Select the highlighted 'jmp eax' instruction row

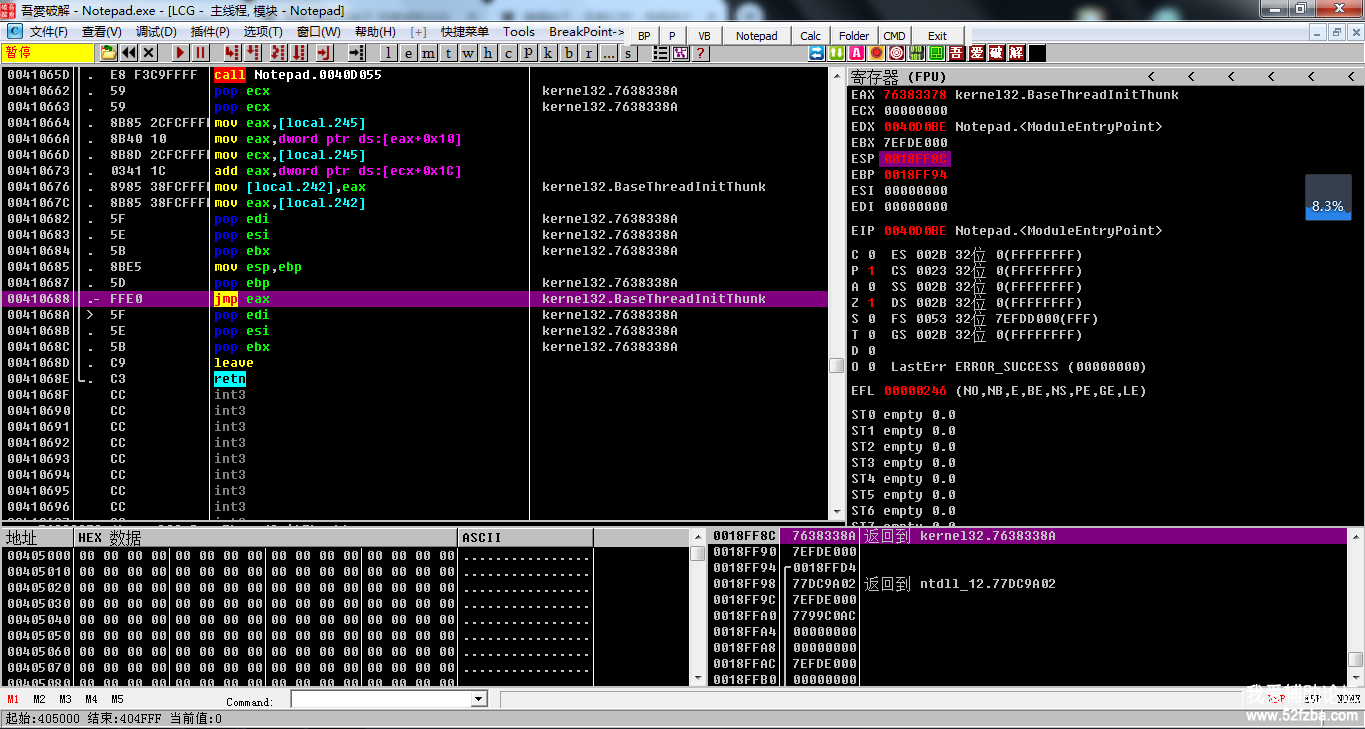coord(415,299)
